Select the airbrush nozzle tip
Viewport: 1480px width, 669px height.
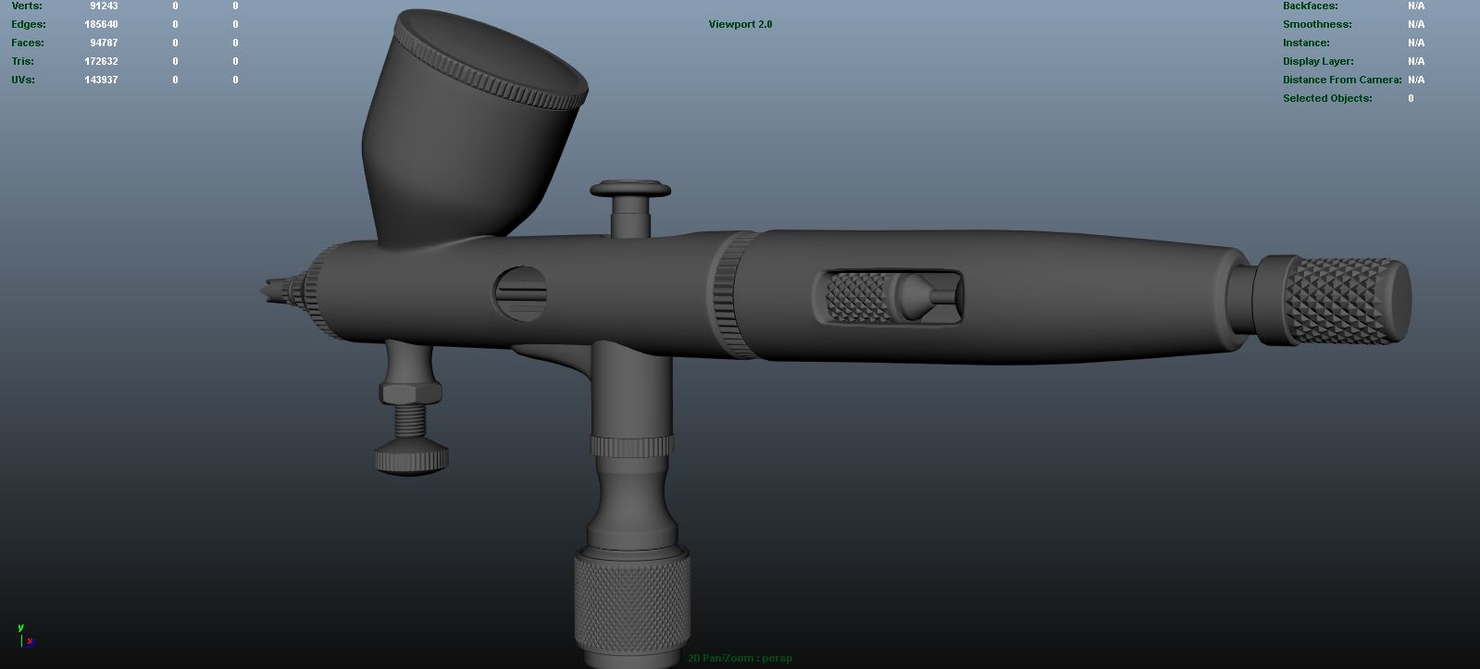[x=271, y=291]
